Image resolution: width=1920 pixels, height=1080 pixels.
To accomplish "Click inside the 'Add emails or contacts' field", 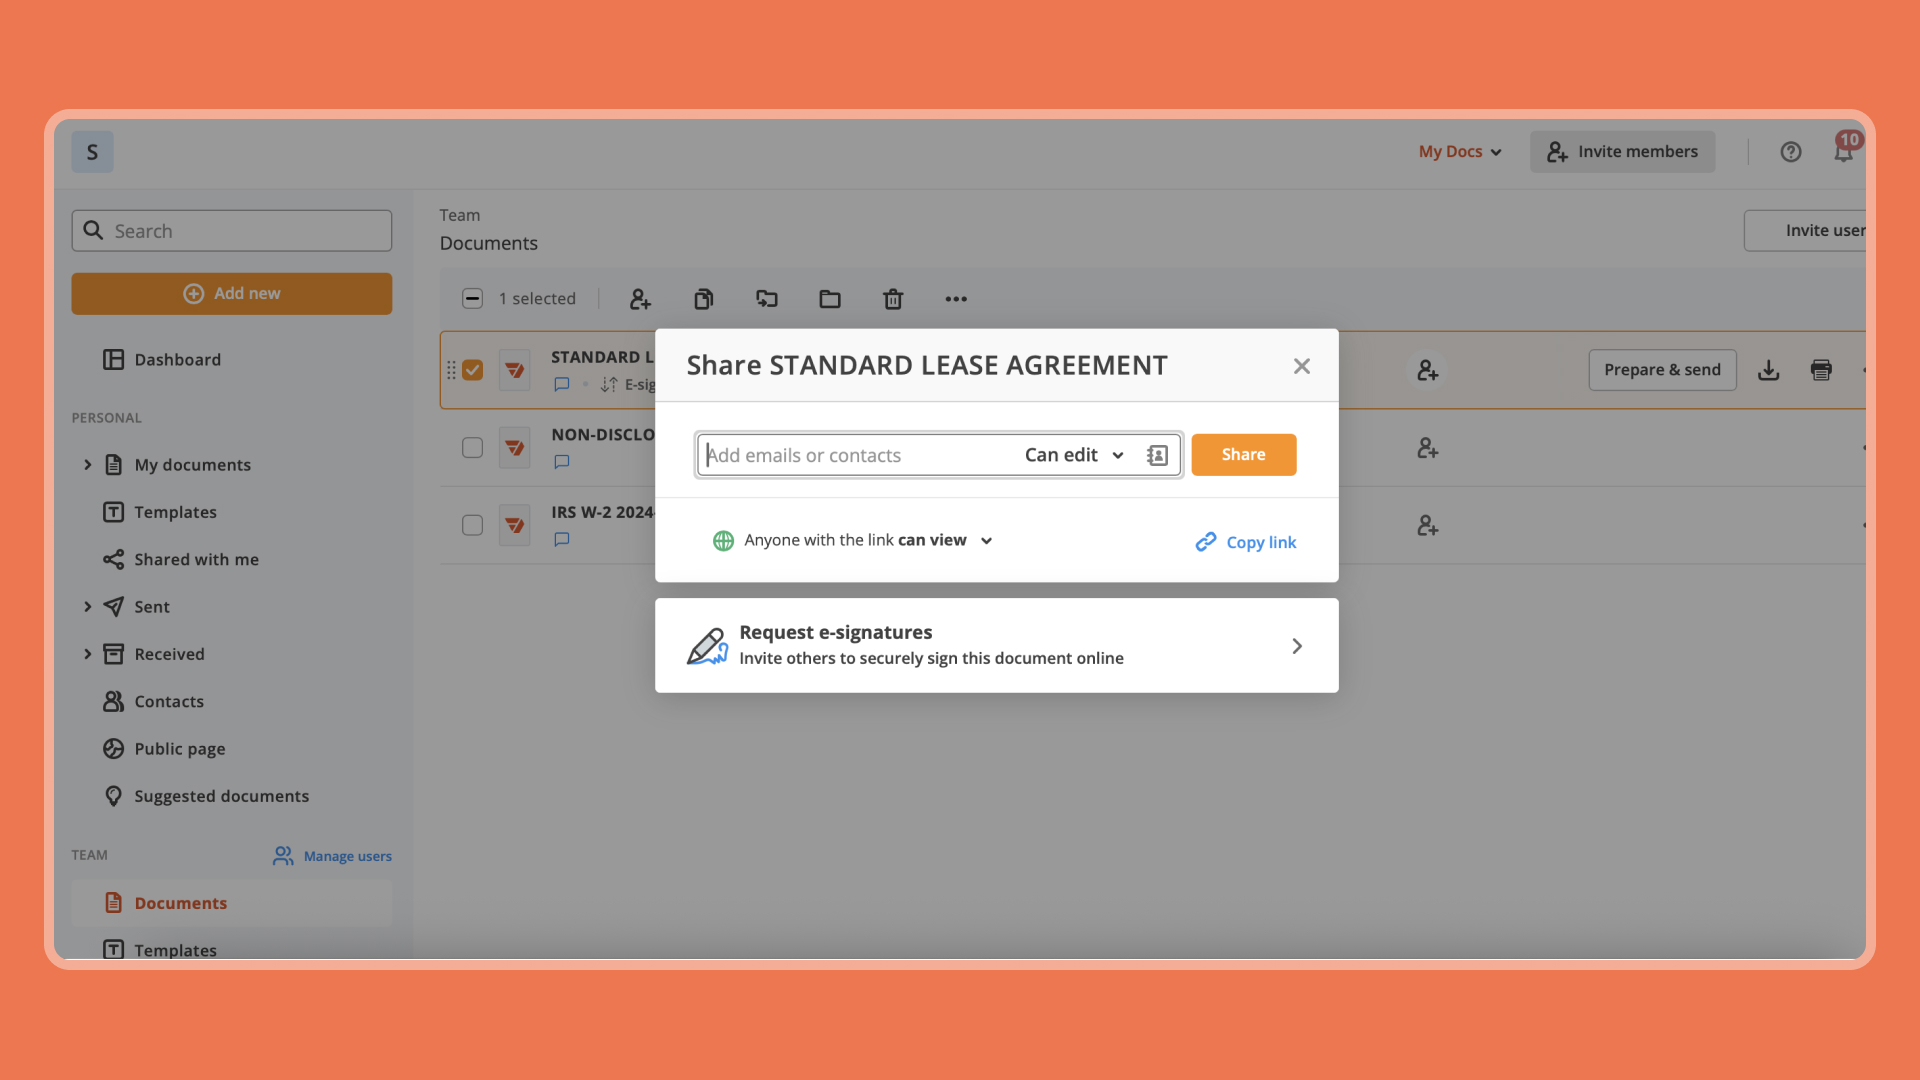I will pos(850,454).
